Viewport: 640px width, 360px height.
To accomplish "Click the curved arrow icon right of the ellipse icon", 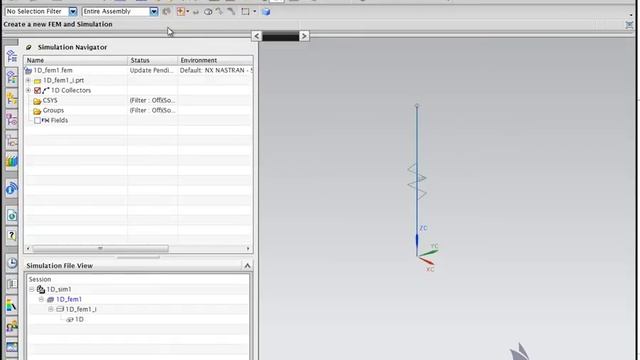I will pyautogui.click(x=219, y=11).
